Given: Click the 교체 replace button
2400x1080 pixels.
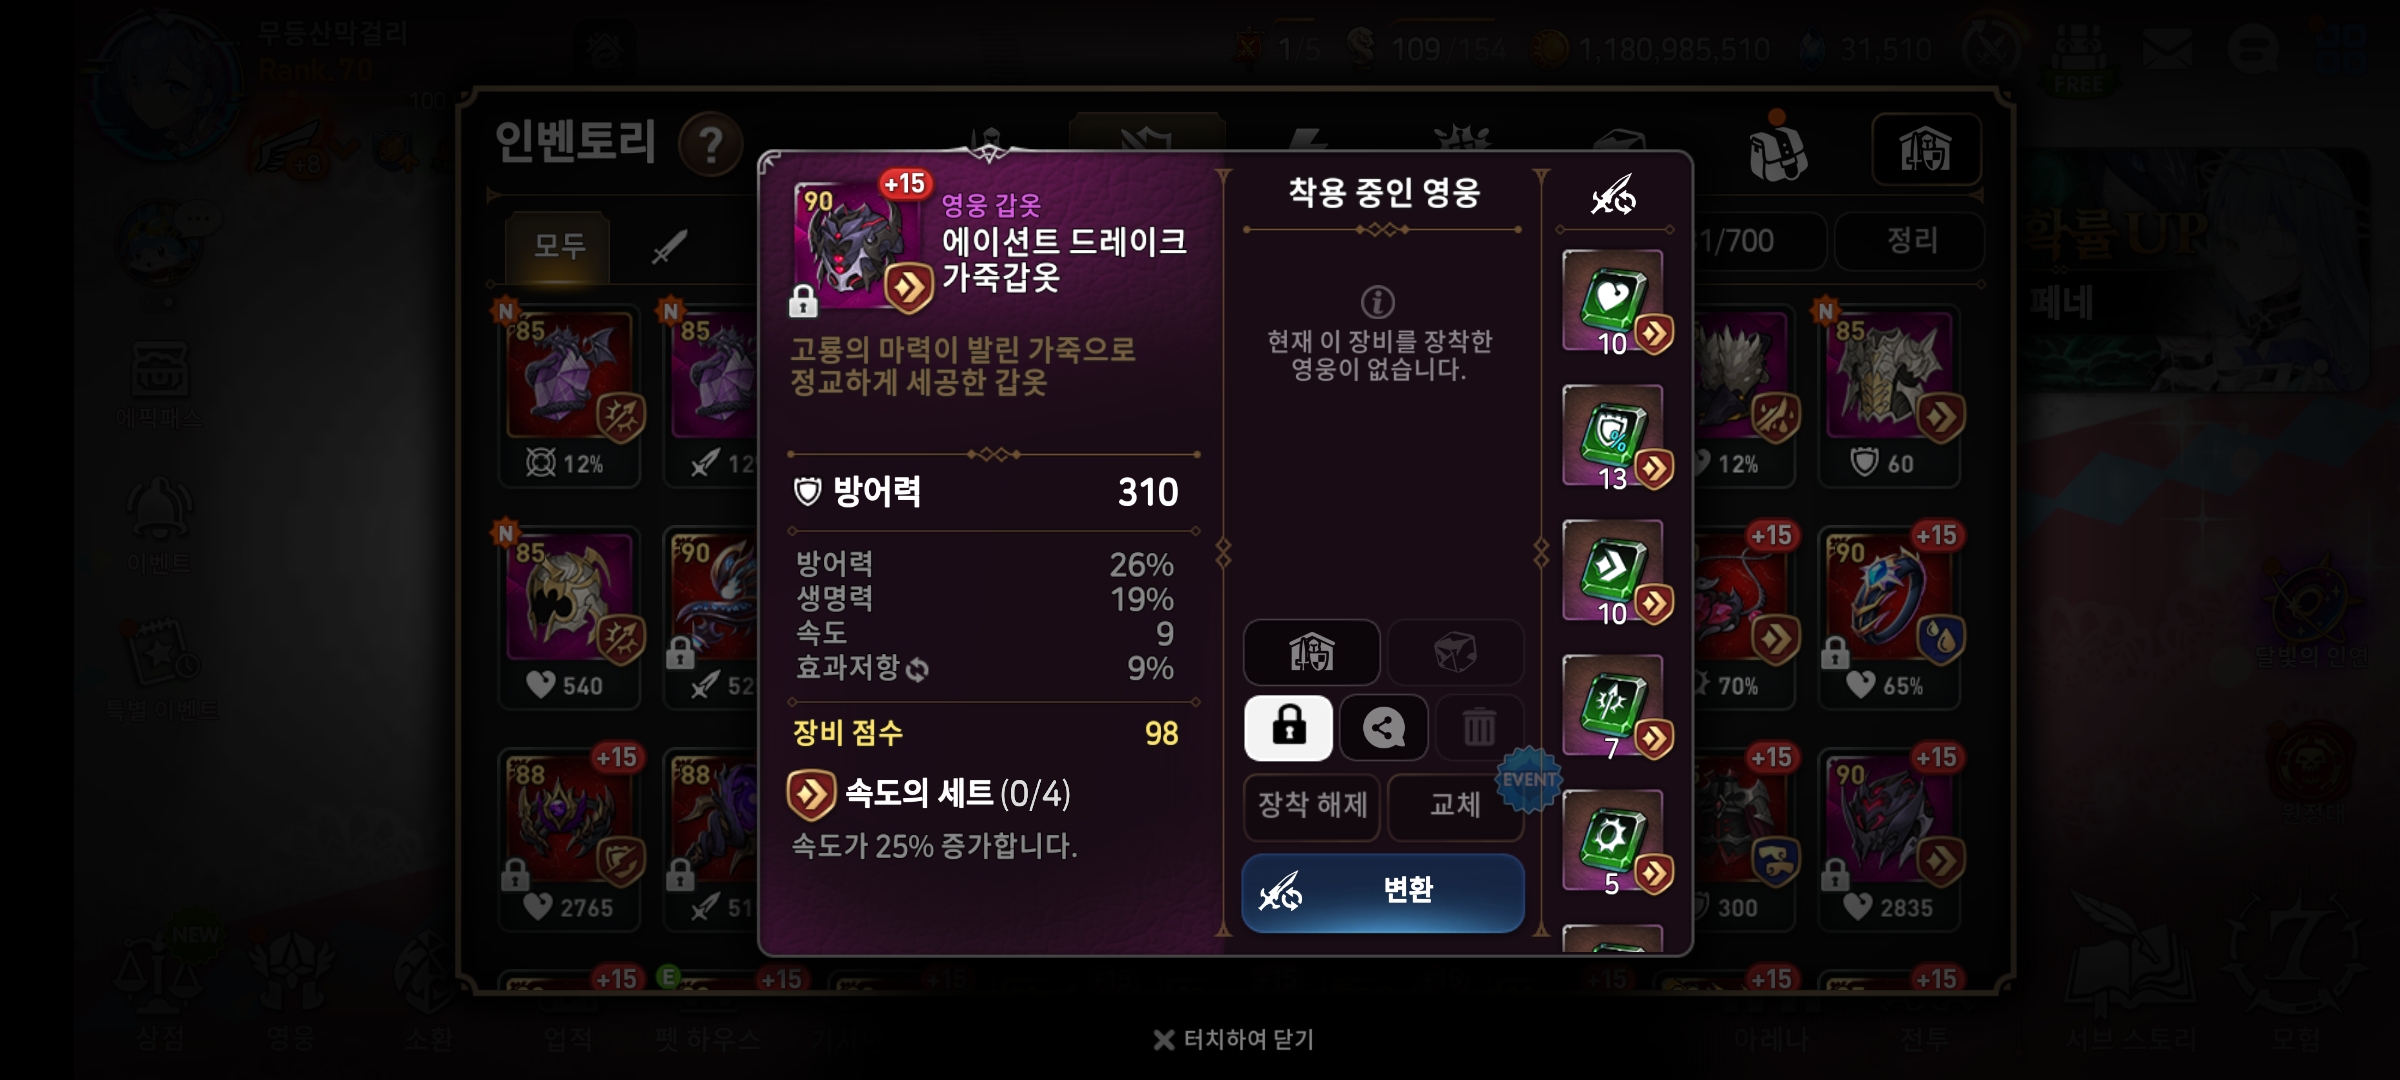Looking at the screenshot, I should (1456, 805).
